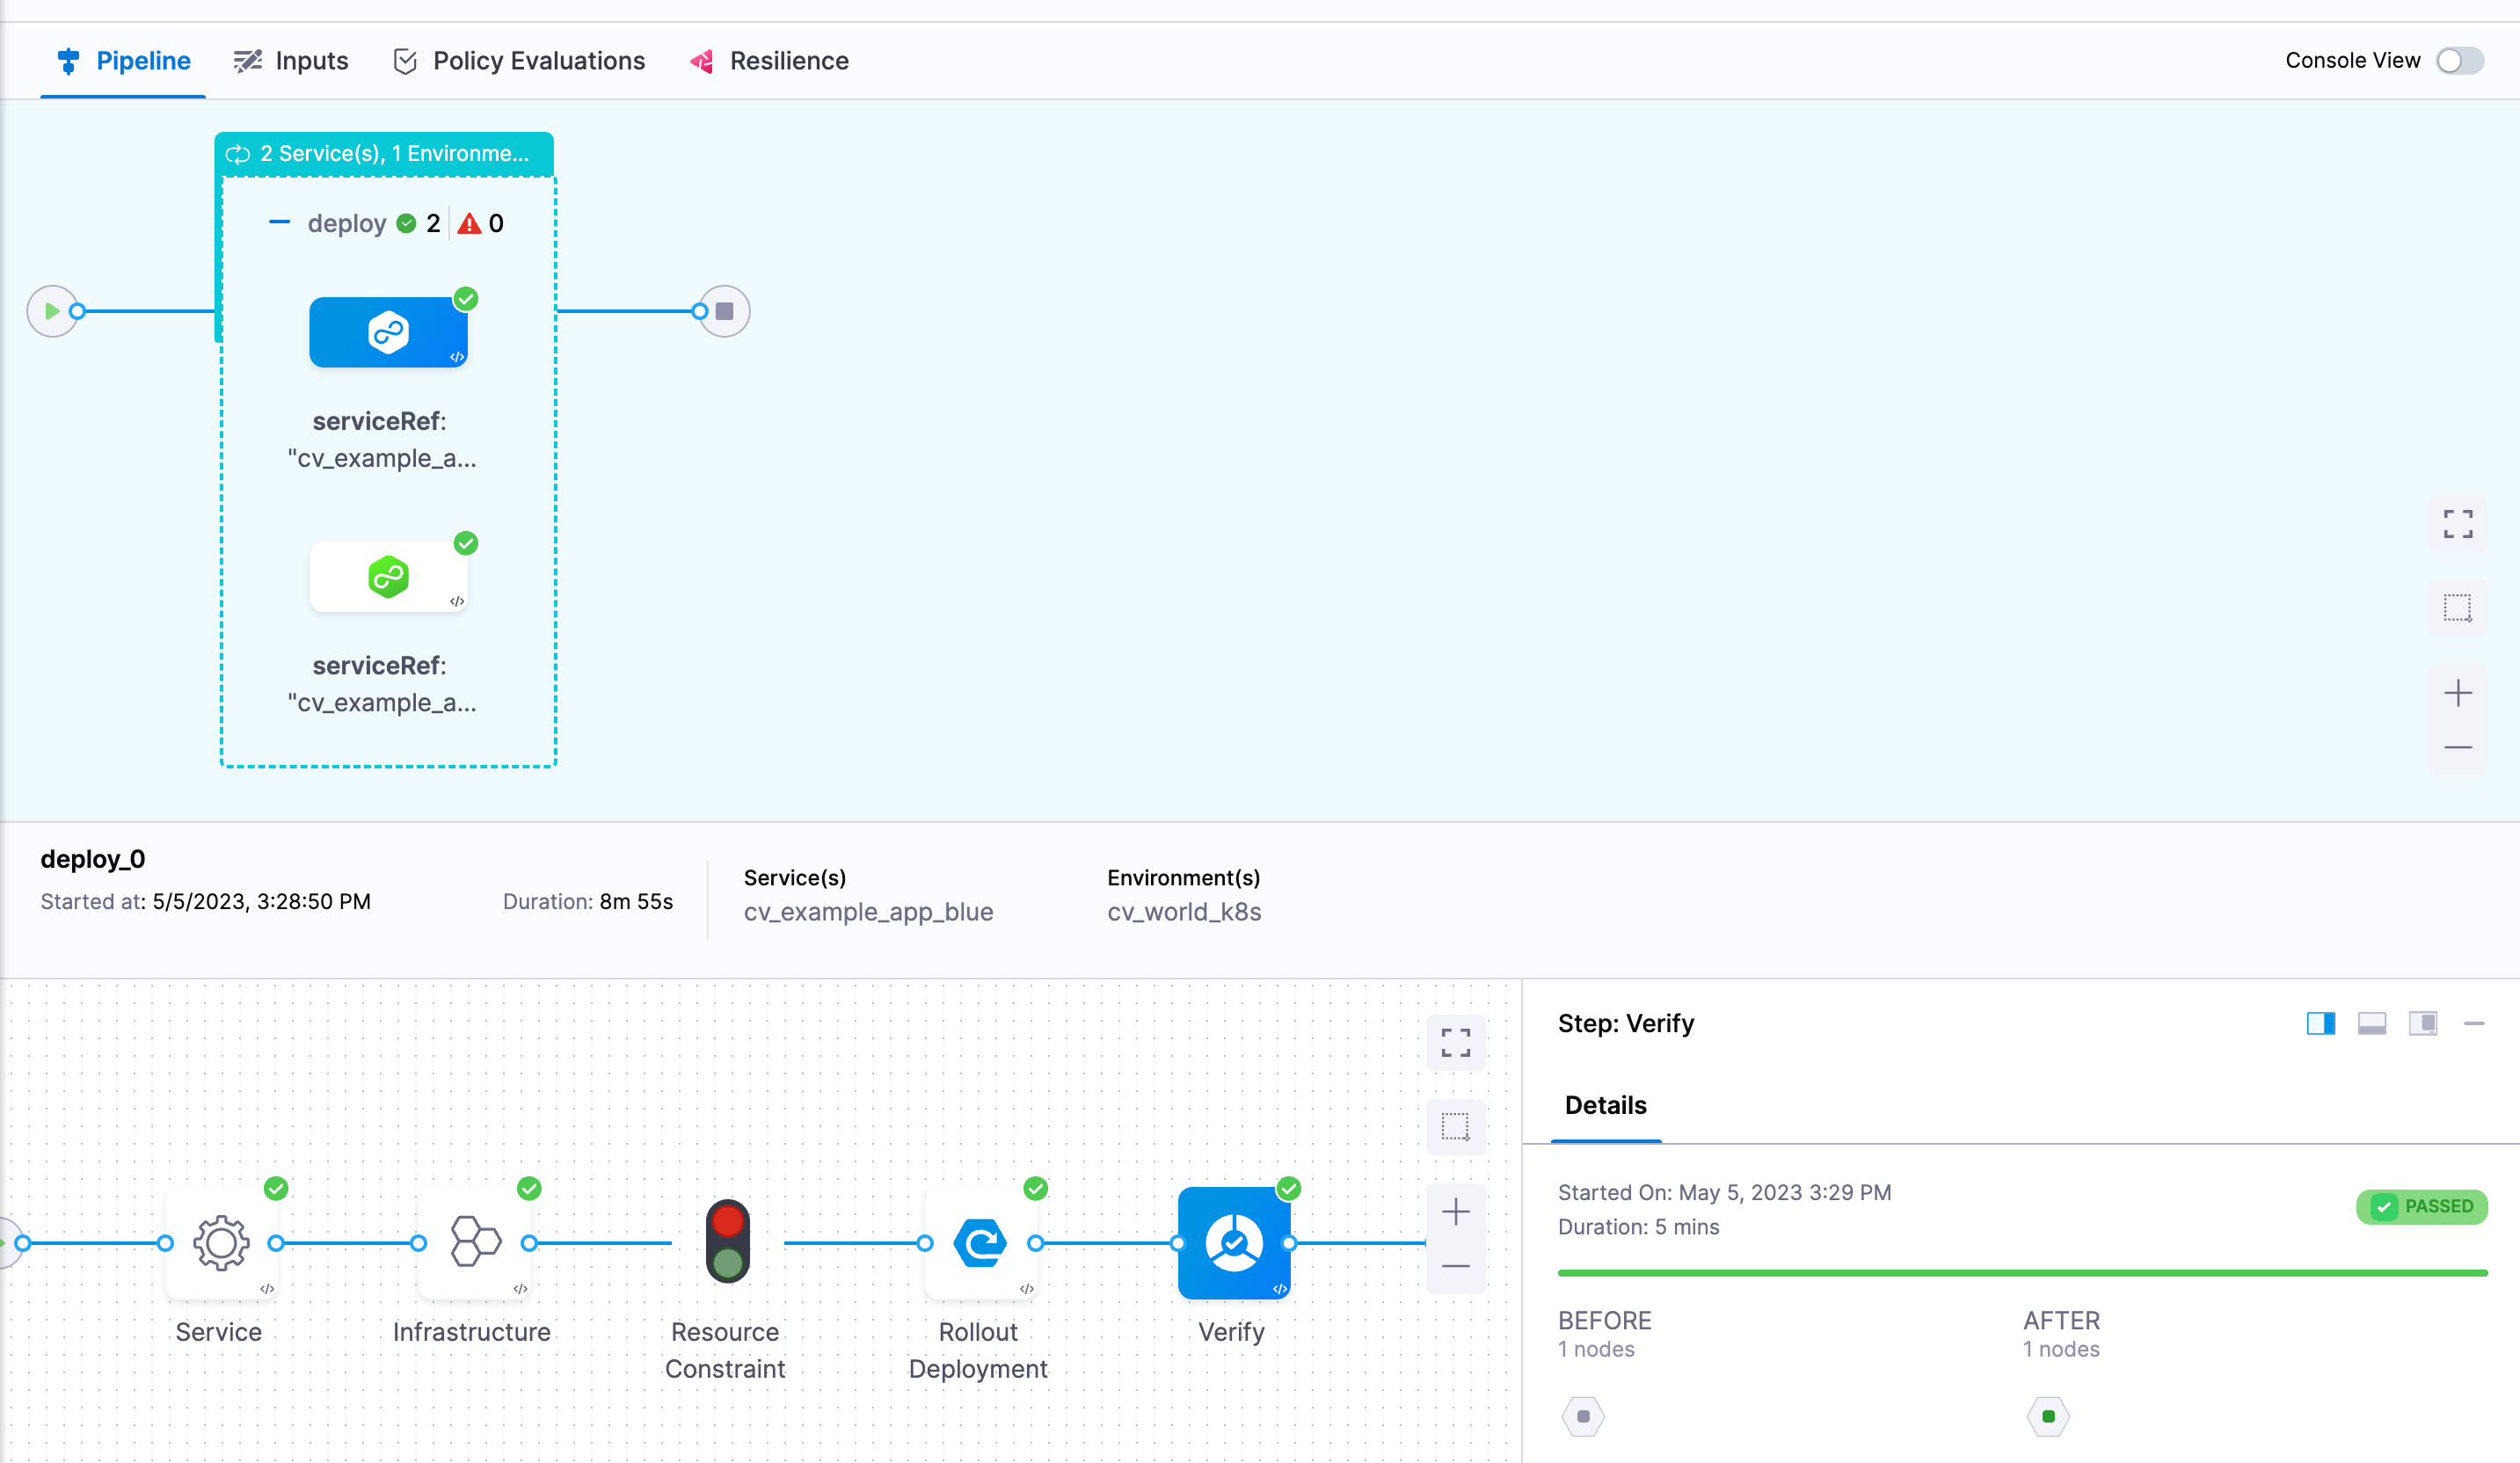Select the Rollout Deployment step icon
Screen dimensions: 2520x1463
point(980,1243)
